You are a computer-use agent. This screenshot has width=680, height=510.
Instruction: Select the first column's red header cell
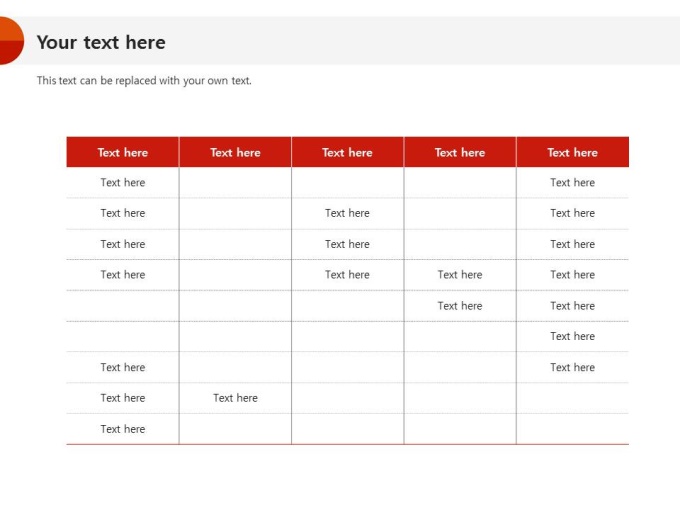[123, 152]
